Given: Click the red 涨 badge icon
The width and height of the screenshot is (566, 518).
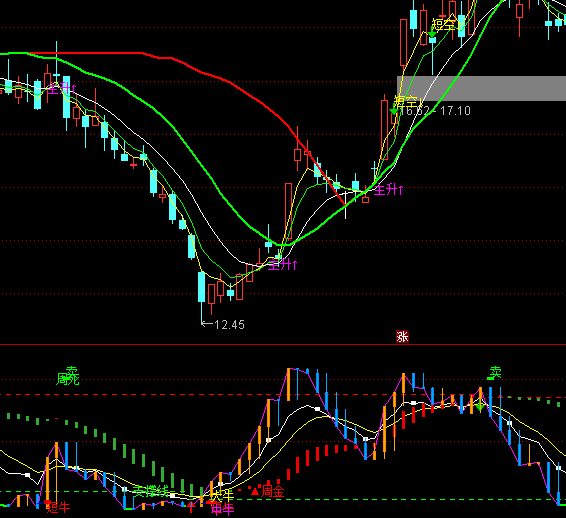Looking at the screenshot, I should (402, 336).
